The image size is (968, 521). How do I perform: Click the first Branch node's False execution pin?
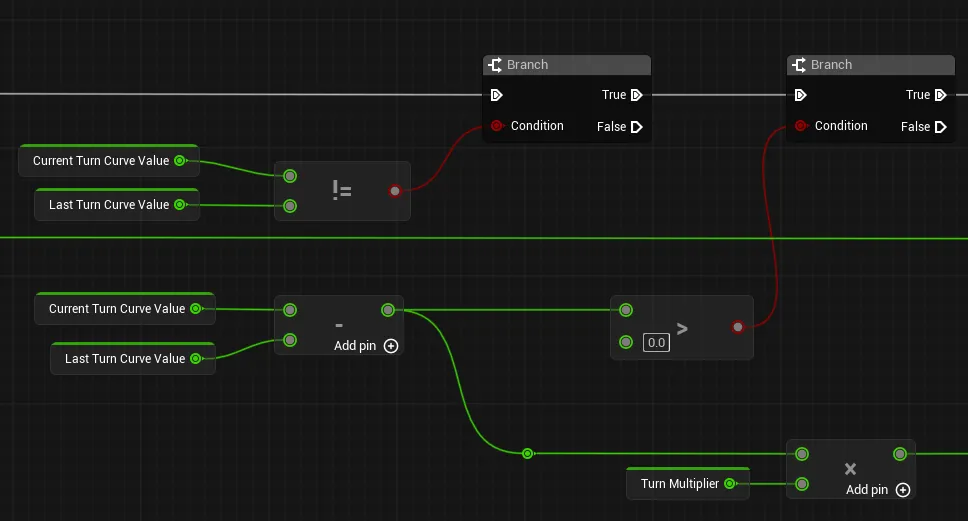[636, 127]
